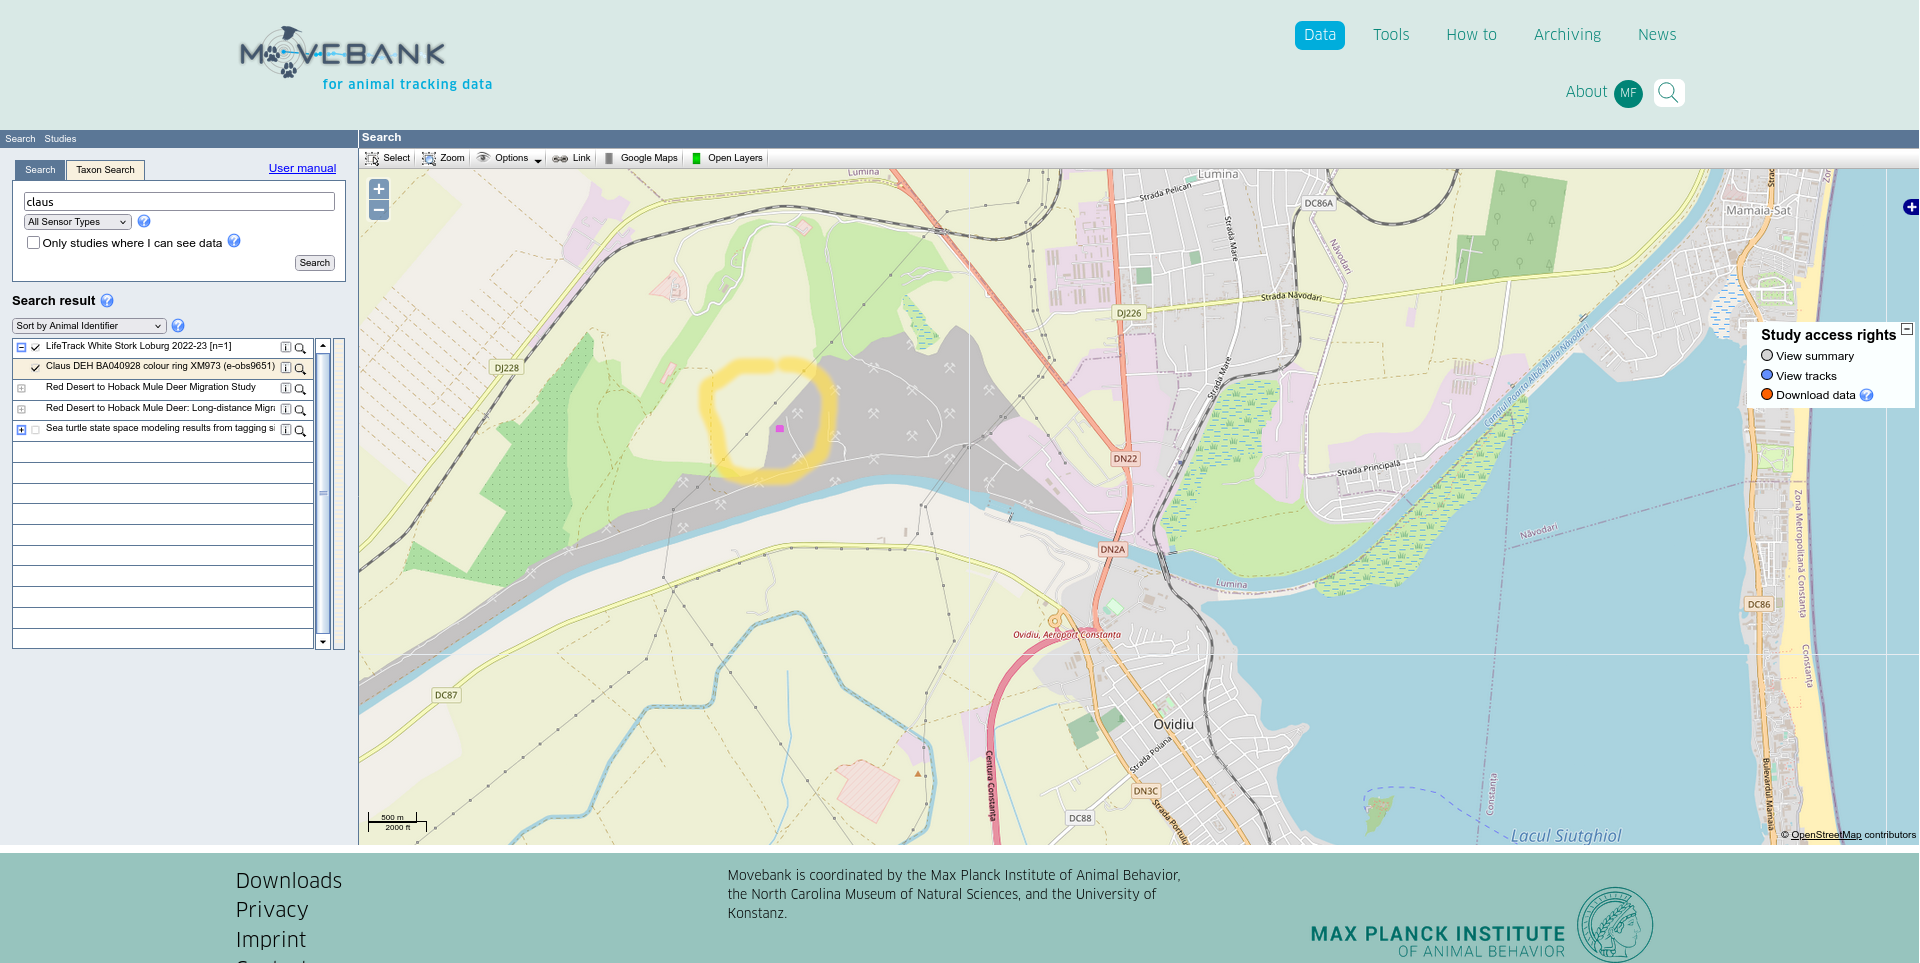Image resolution: width=1920 pixels, height=963 pixels.
Task: Click magnifier icon for Sea turtle study row
Action: 300,430
